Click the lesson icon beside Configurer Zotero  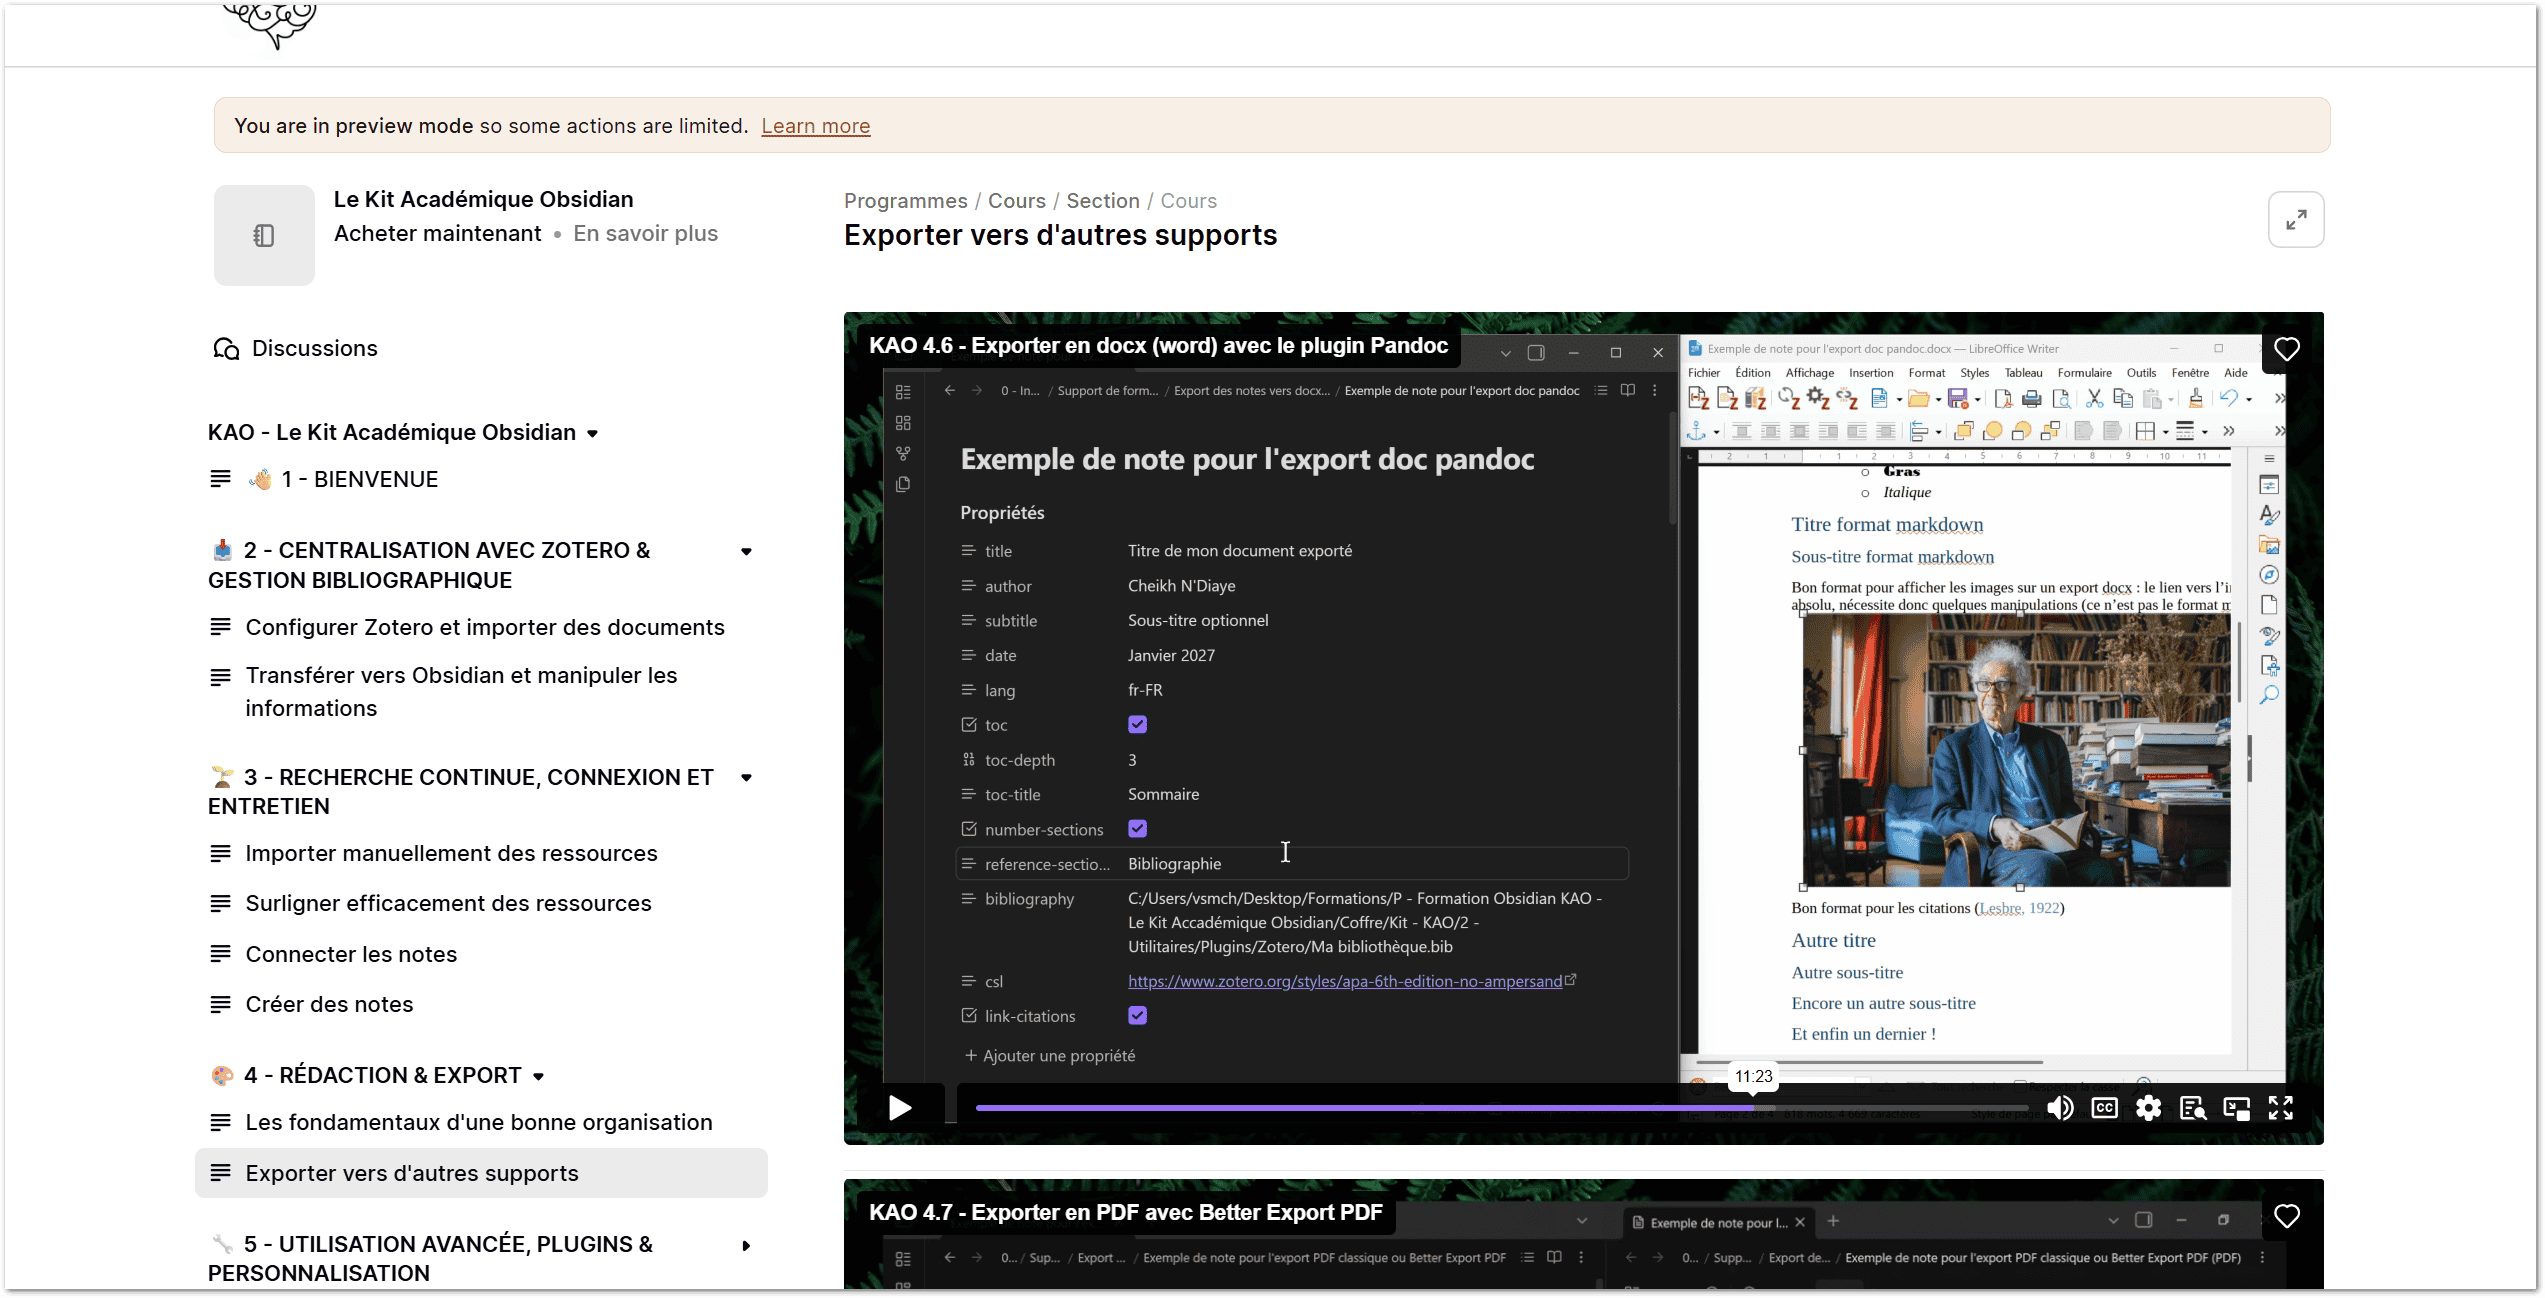click(x=221, y=627)
